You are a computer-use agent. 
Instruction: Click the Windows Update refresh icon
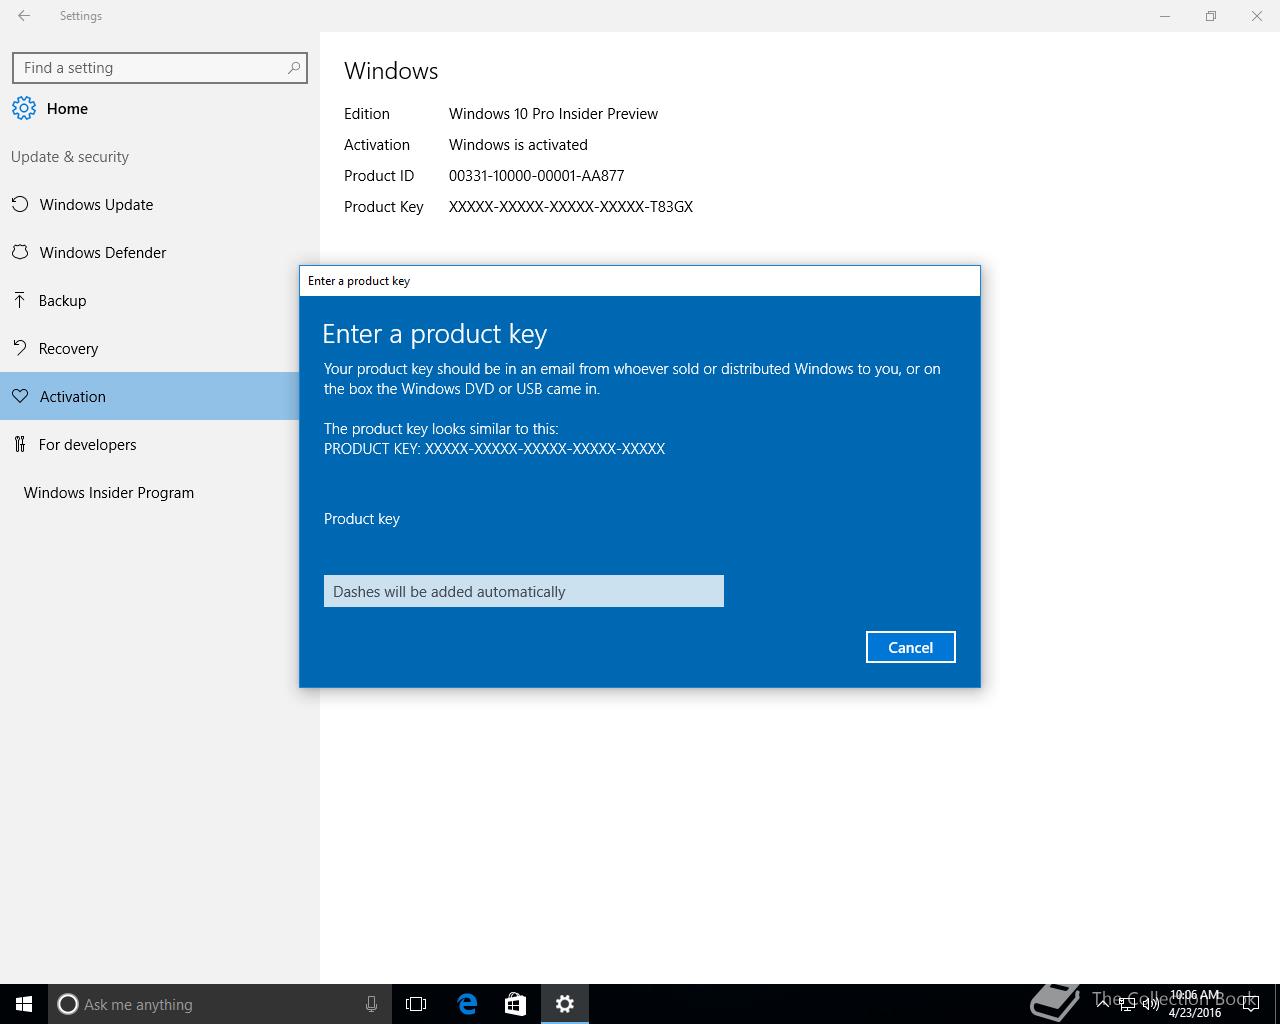pos(20,204)
